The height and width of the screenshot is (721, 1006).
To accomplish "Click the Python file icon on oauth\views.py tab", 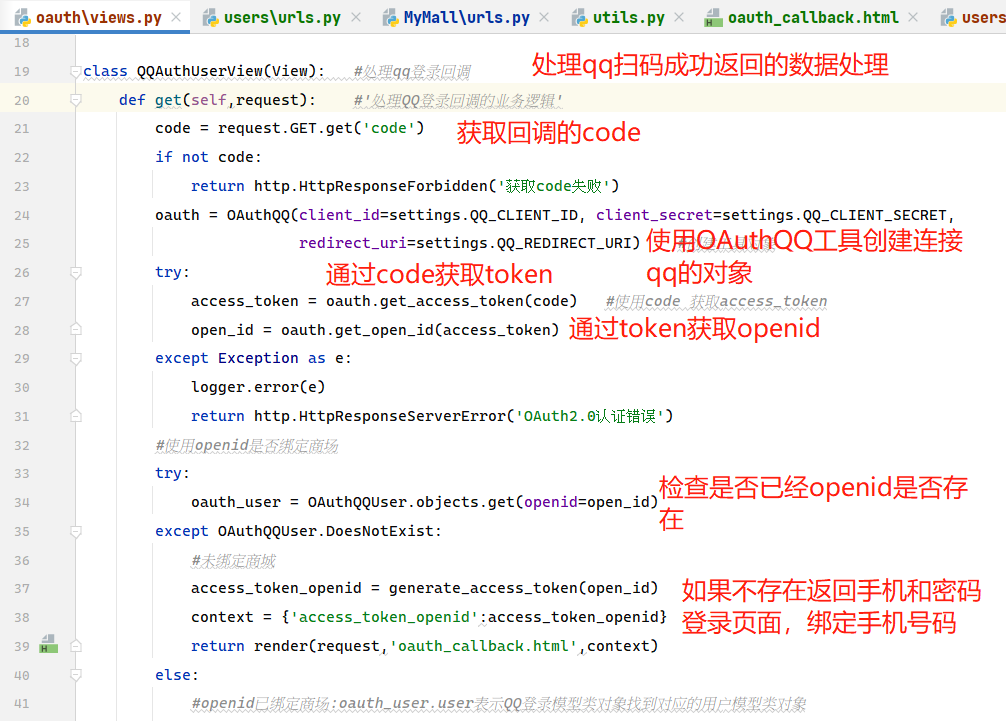I will [x=21, y=18].
